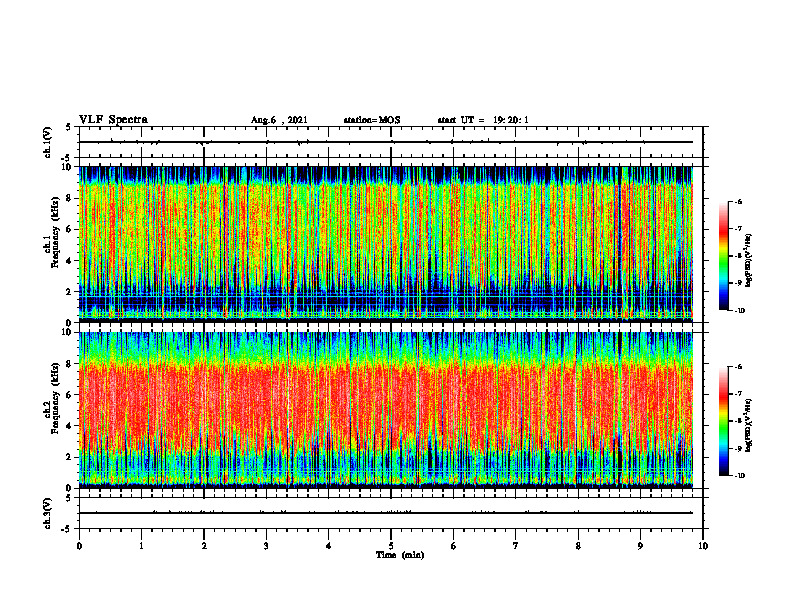
Task: Click the "Time (min)" x-axis label
Action: pos(400,555)
